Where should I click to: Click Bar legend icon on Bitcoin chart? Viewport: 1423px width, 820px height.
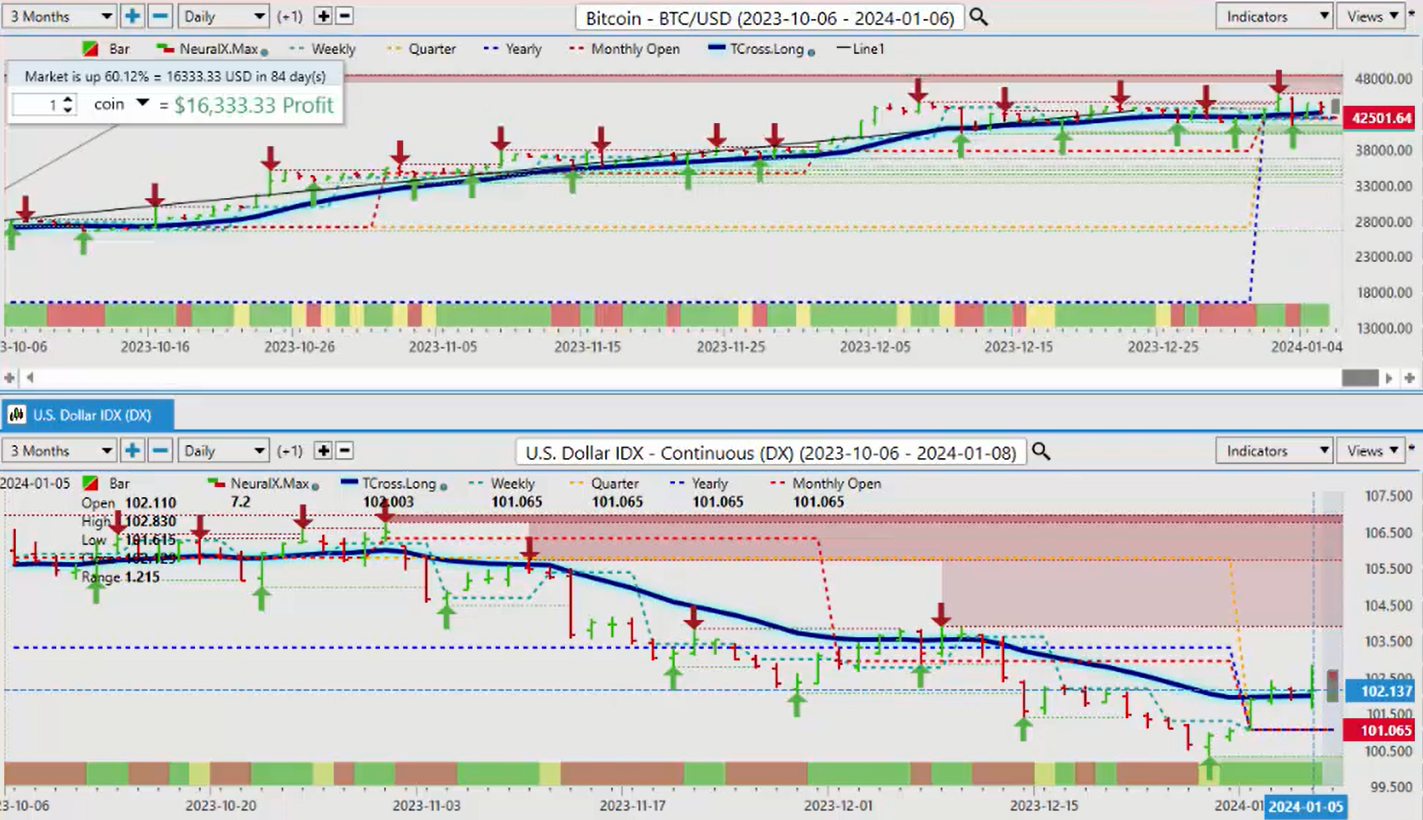(x=89, y=49)
